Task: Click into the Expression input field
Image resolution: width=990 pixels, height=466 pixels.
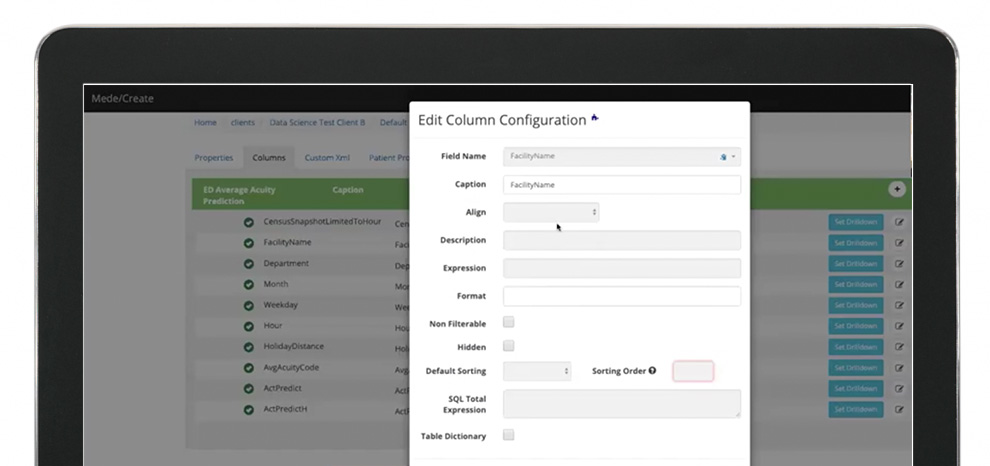Action: click(x=622, y=268)
